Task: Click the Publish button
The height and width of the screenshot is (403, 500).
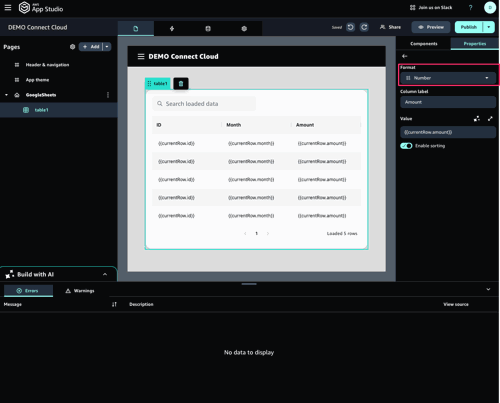Action: pos(469,27)
